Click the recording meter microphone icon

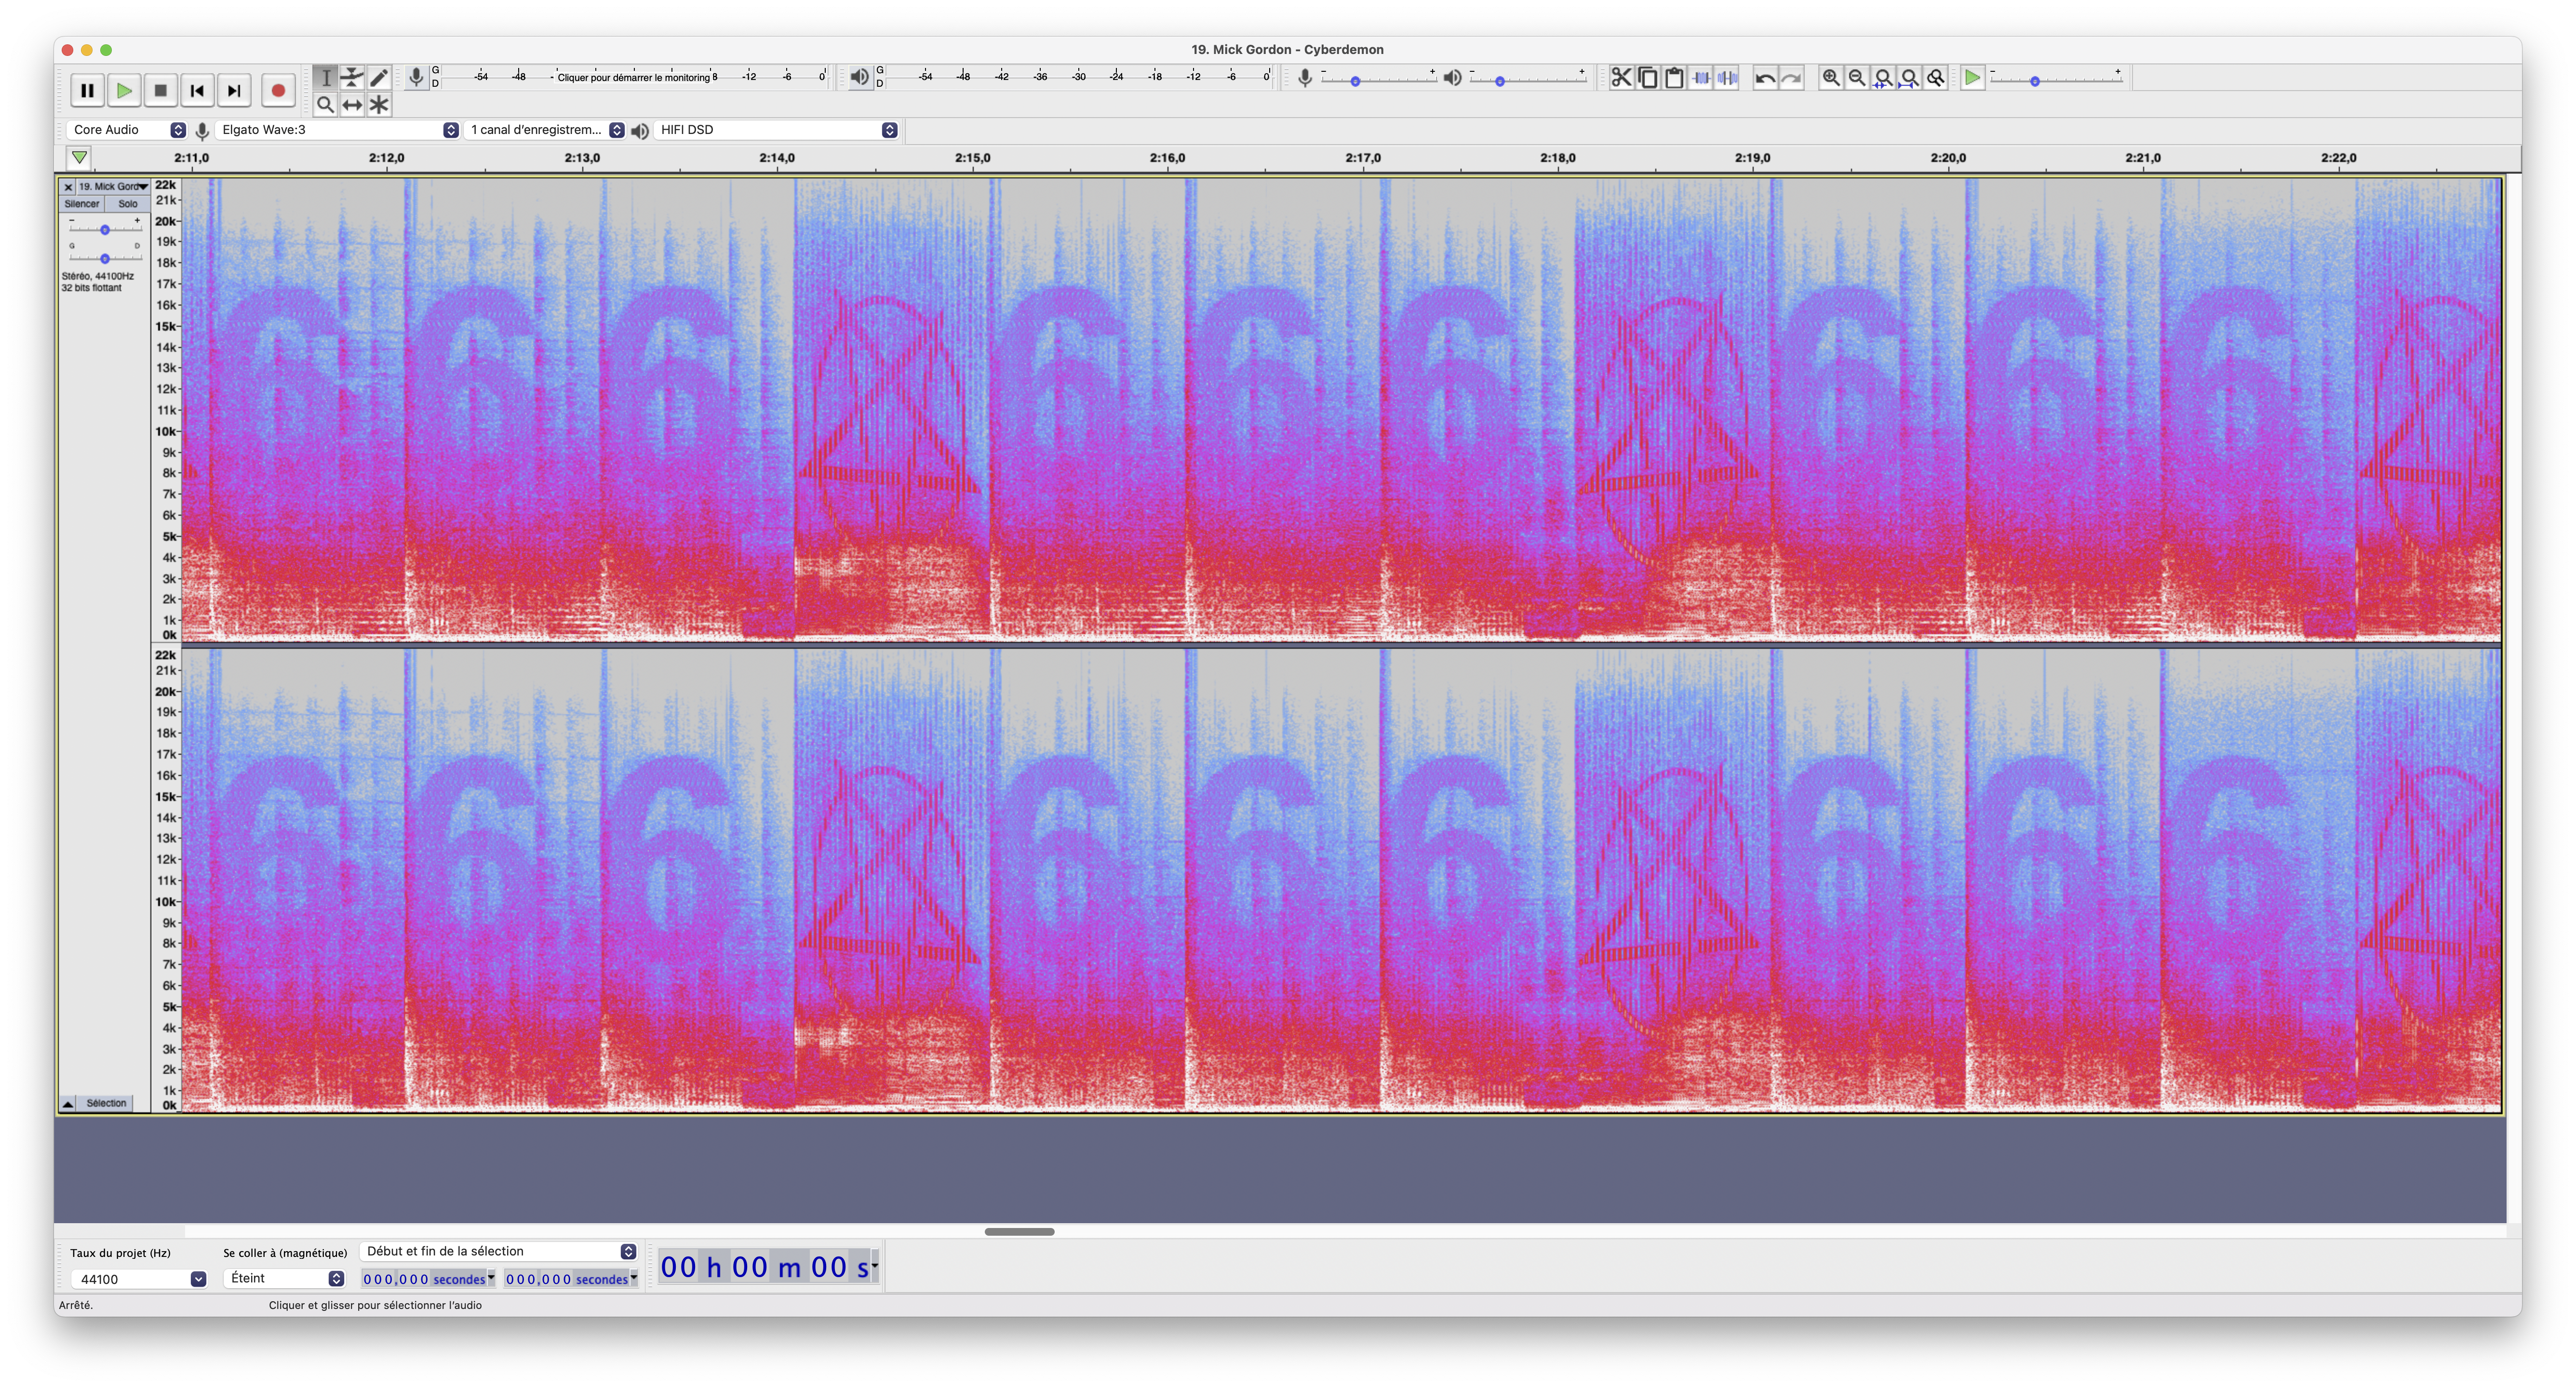point(416,77)
